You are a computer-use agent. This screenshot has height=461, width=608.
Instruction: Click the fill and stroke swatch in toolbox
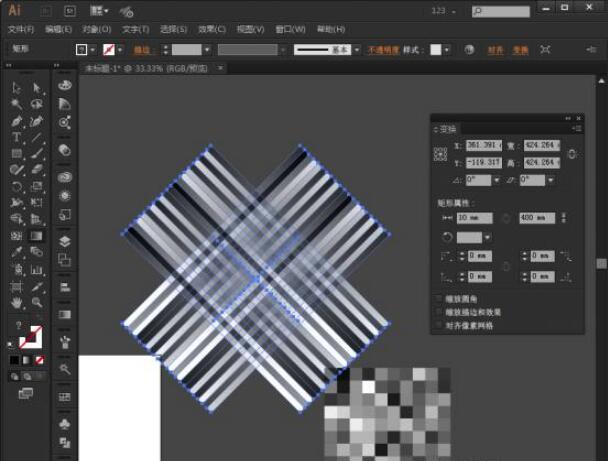31,337
